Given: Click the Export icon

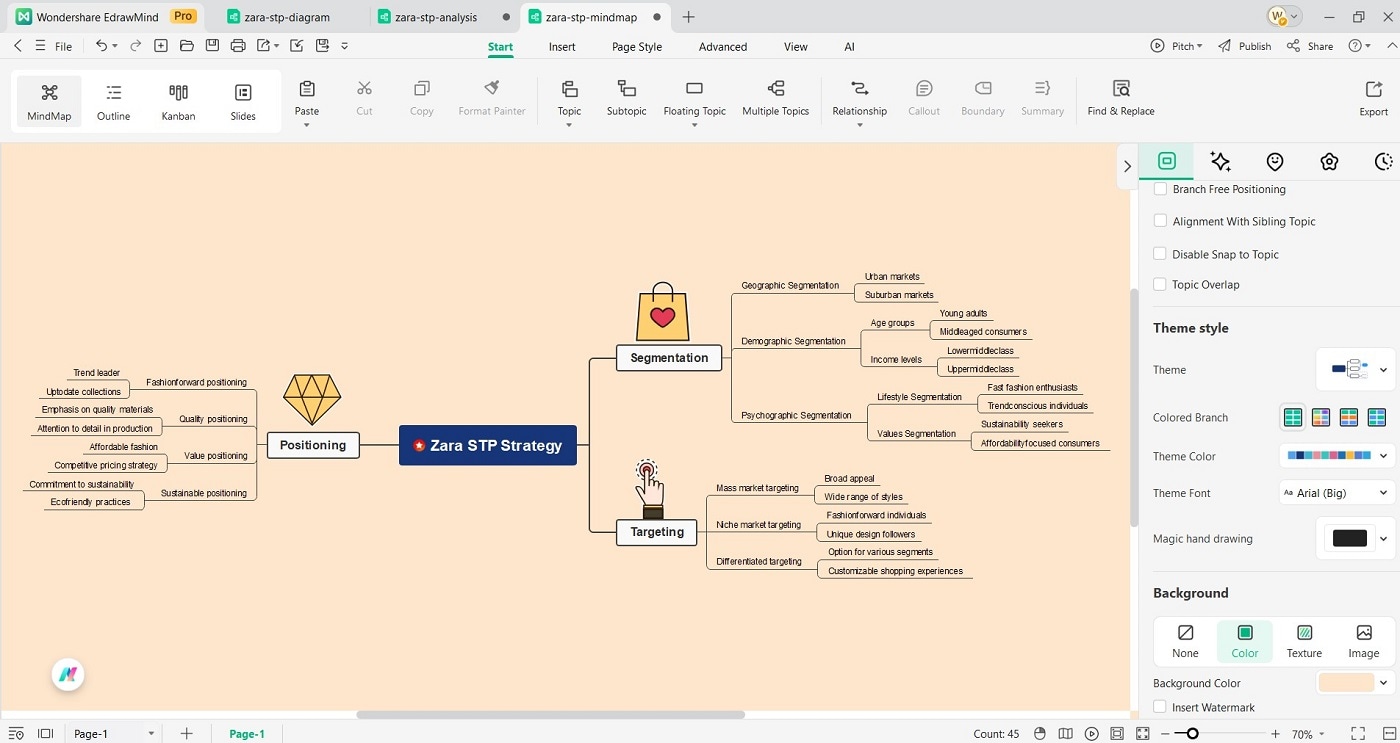Looking at the screenshot, I should click(1373, 89).
